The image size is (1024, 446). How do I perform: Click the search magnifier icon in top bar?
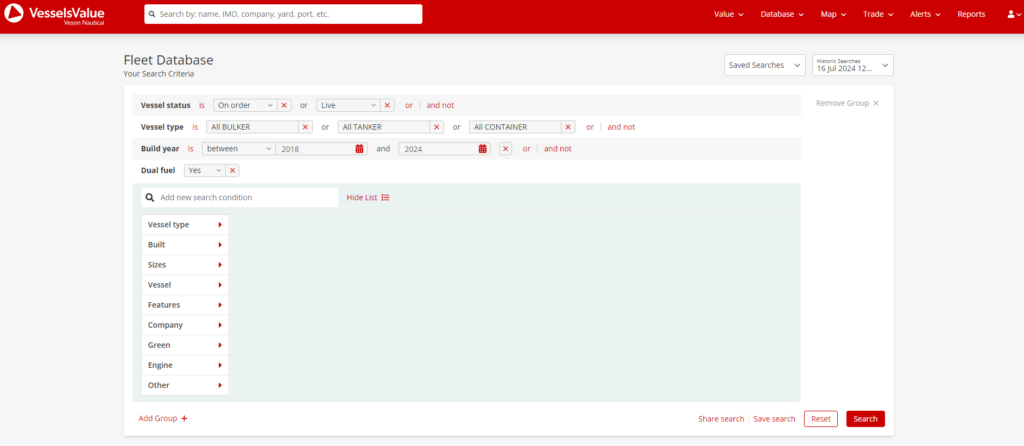[151, 14]
